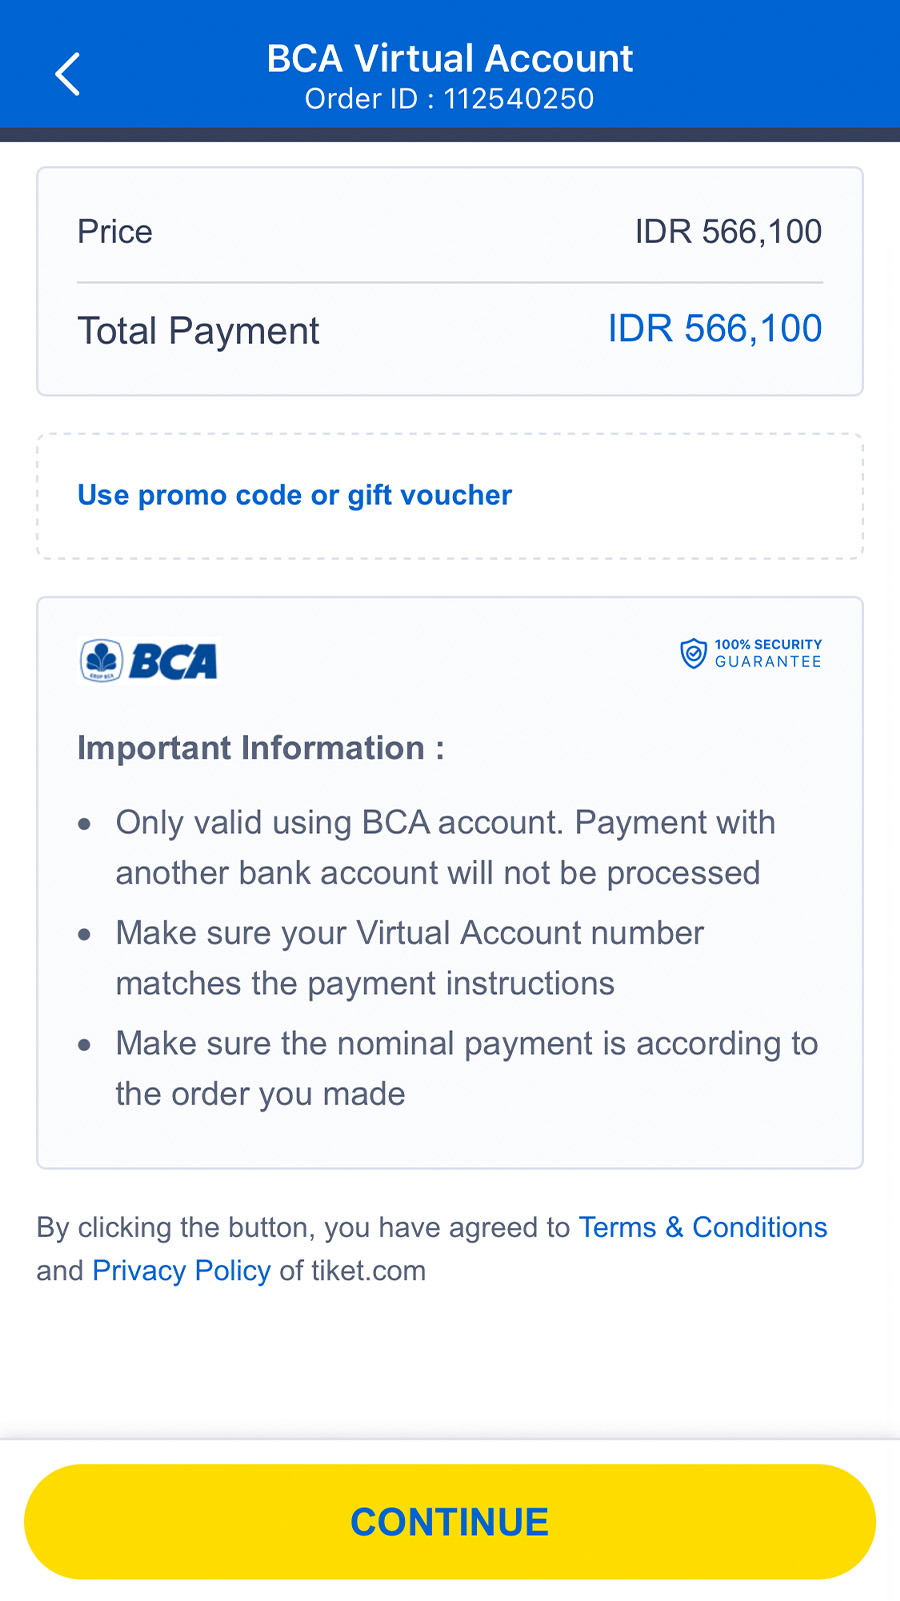Tap the Important Information heading

click(261, 748)
